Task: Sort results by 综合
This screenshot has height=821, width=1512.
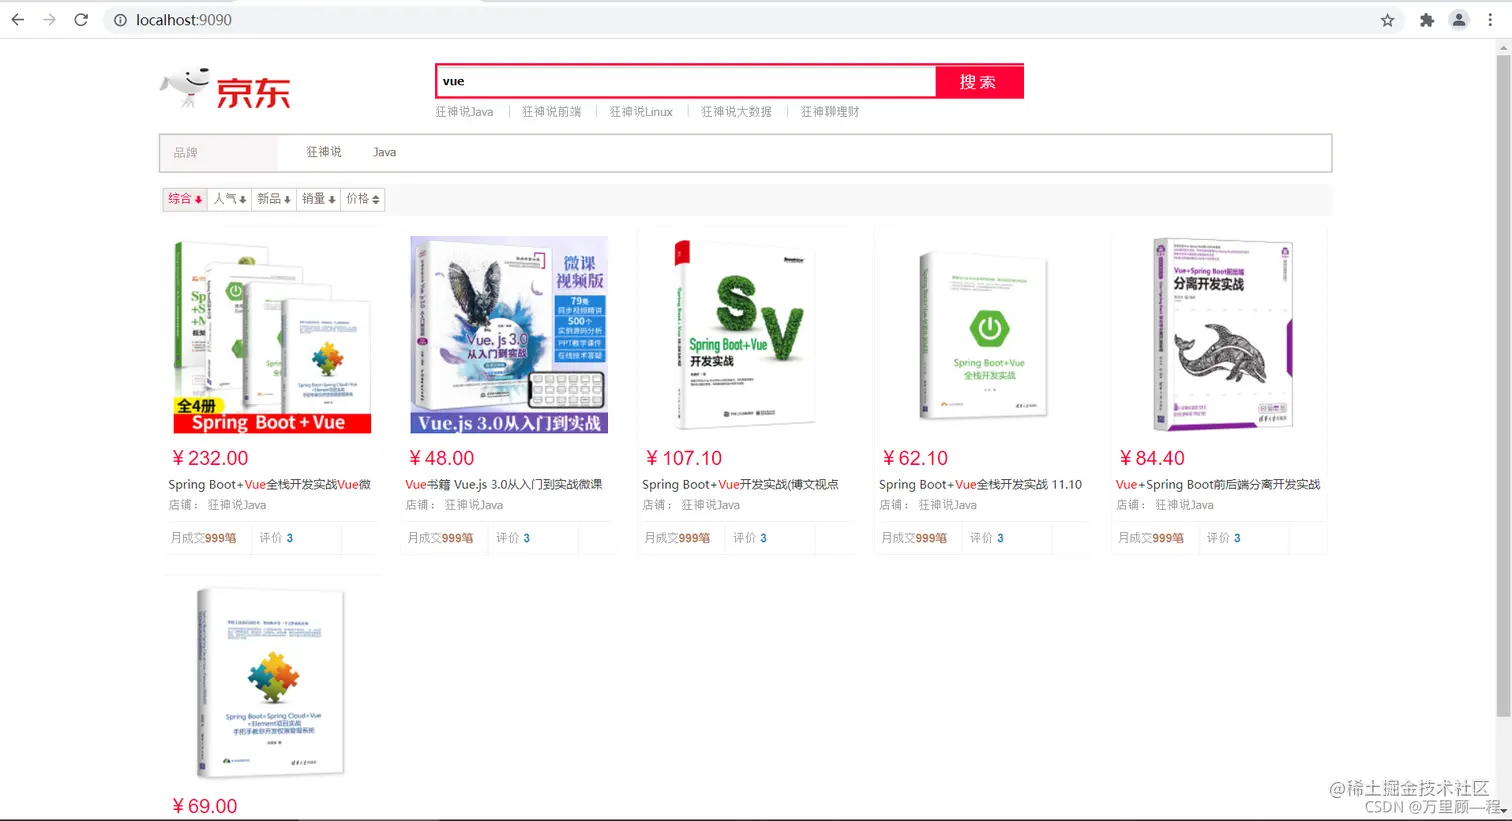Action: (x=185, y=199)
